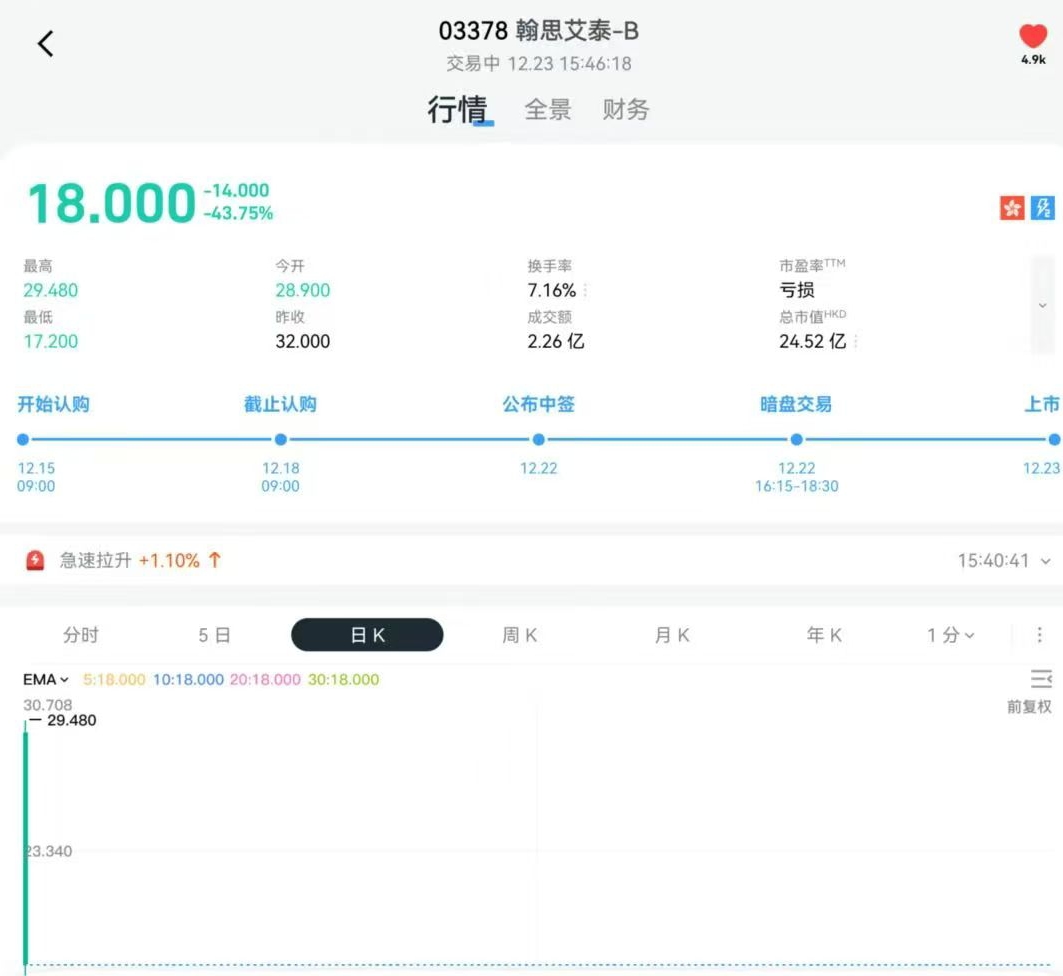Expand the 15:40:41 alert dropdown
Screen dimensions: 1063x976
point(1046,561)
